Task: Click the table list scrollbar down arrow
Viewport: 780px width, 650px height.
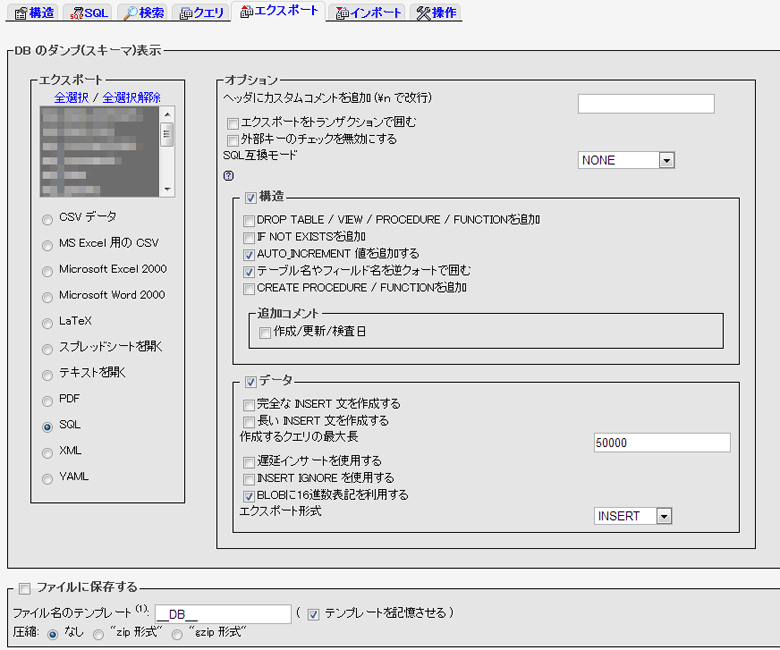Action: (167, 189)
